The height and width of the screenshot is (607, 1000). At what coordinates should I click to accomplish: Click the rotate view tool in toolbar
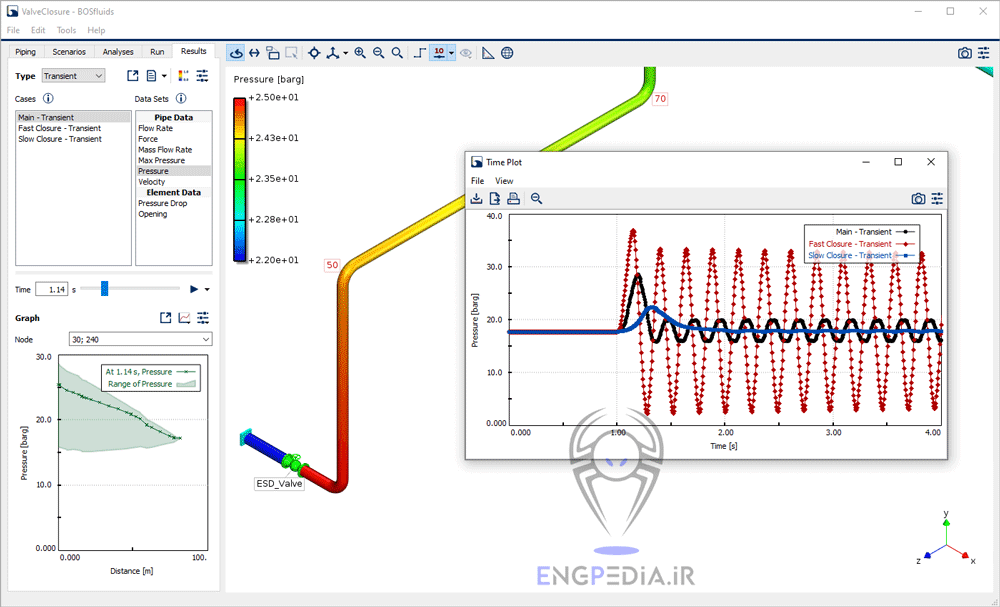[236, 53]
